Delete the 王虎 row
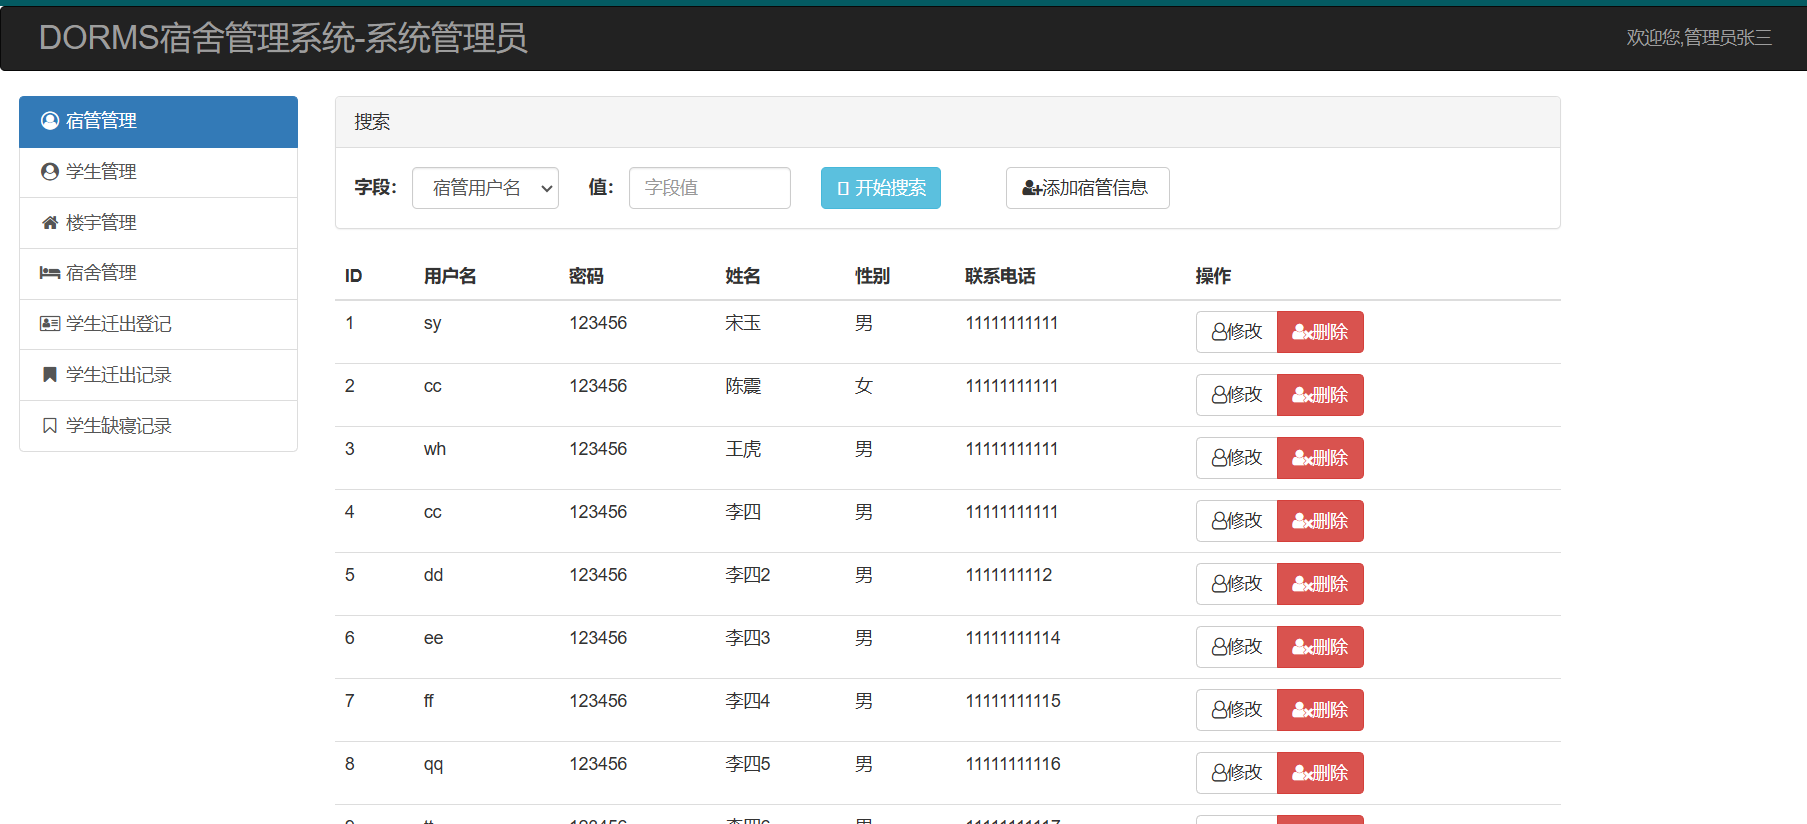 1320,458
